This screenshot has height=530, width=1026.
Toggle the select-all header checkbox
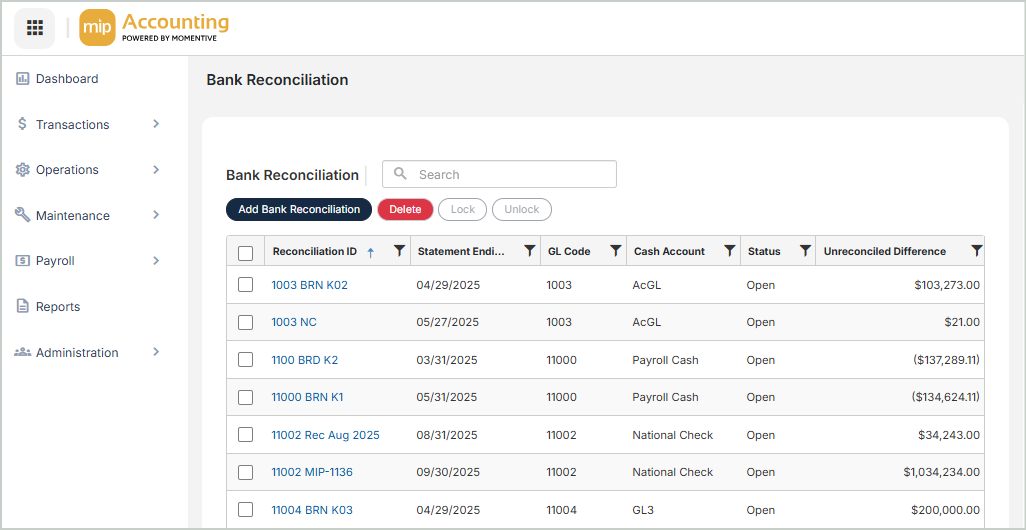tap(246, 253)
